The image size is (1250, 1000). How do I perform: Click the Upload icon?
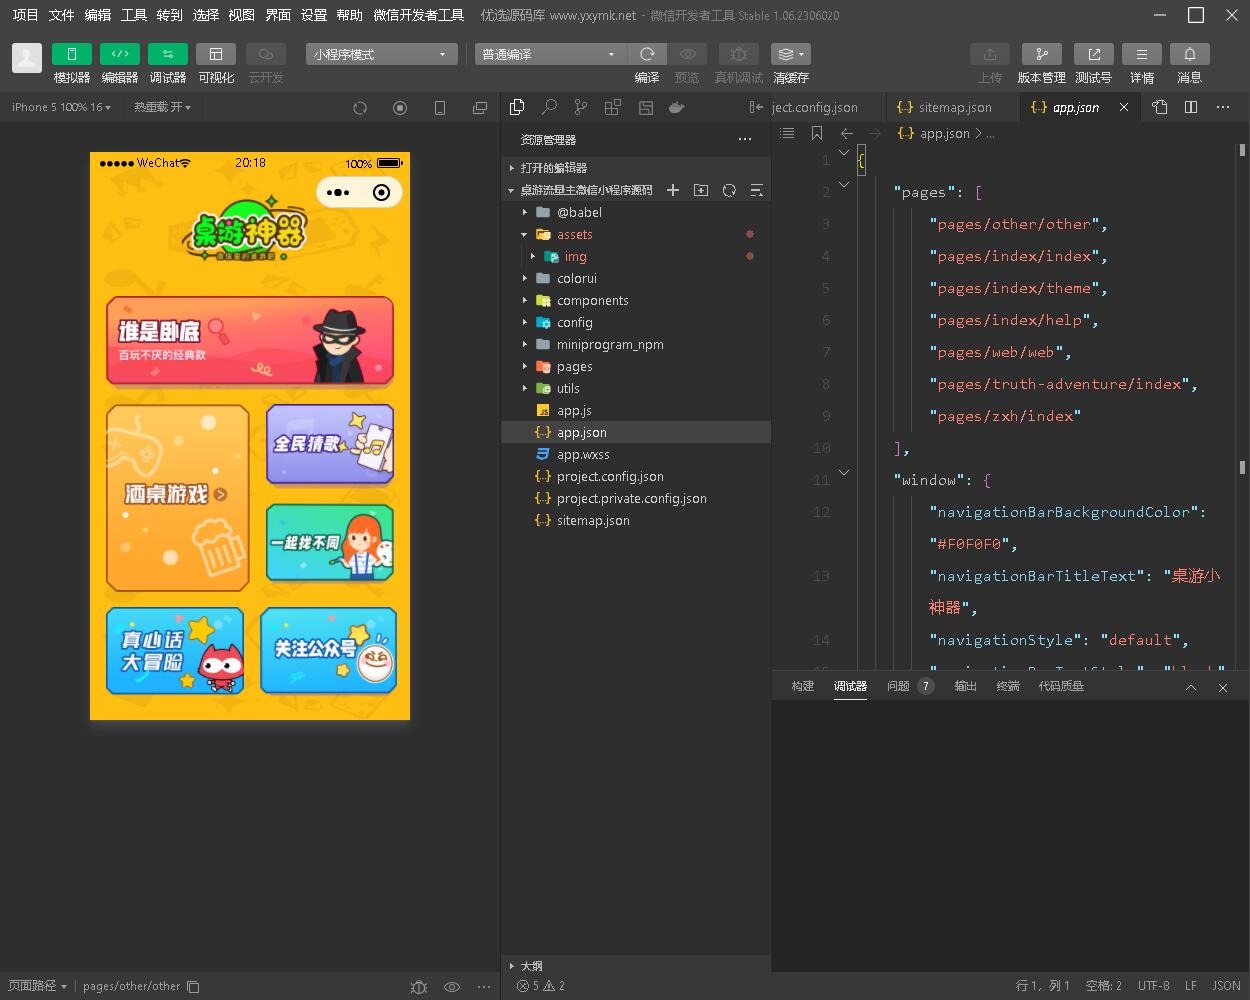tap(990, 54)
